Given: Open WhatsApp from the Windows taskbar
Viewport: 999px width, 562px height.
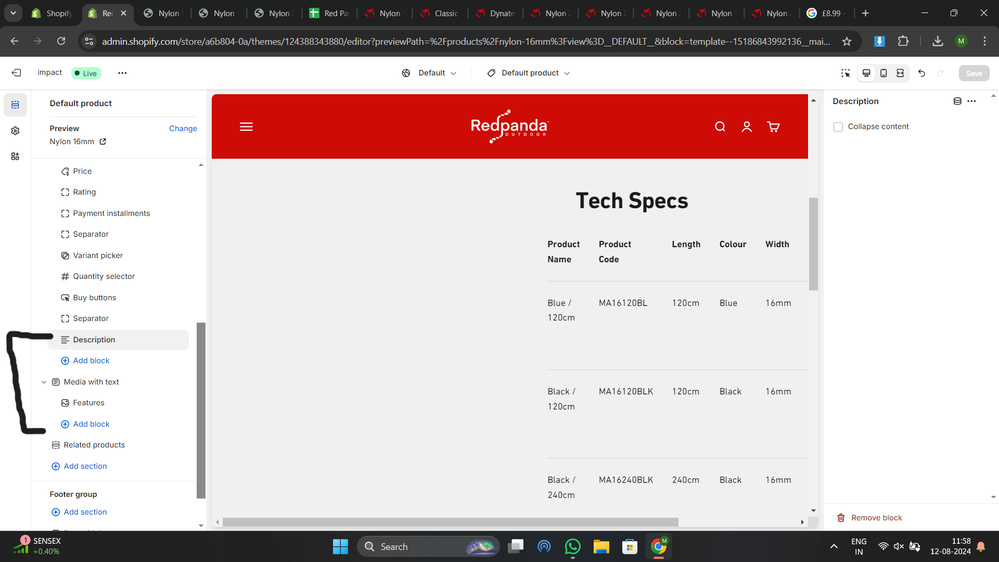Looking at the screenshot, I should pos(572,547).
